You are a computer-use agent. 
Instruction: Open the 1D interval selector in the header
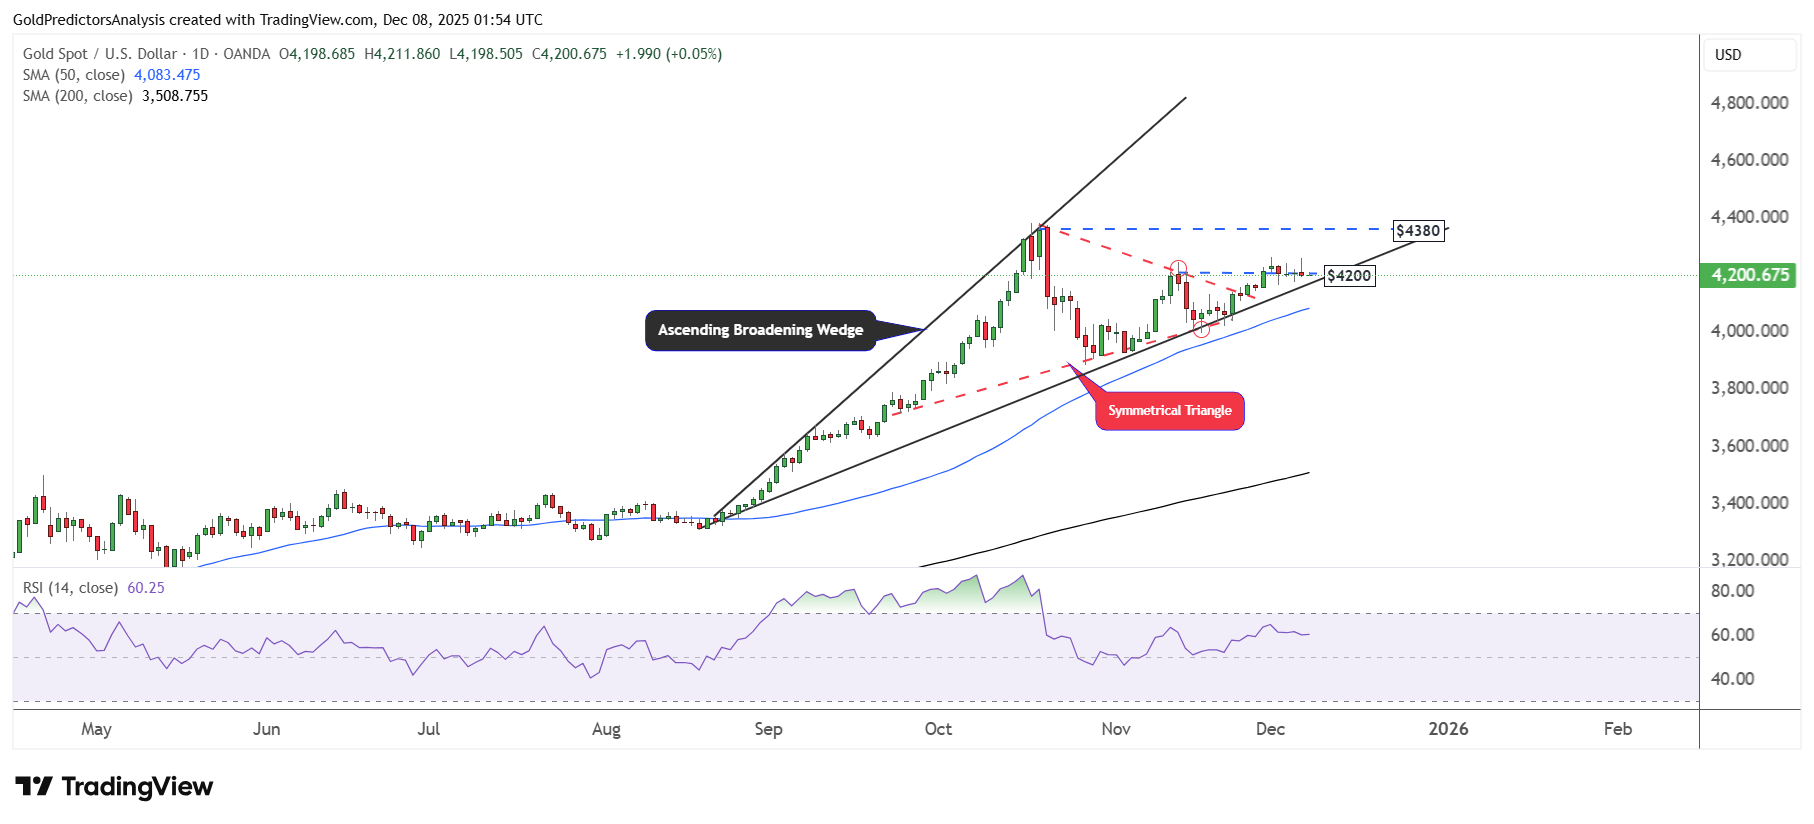point(200,54)
